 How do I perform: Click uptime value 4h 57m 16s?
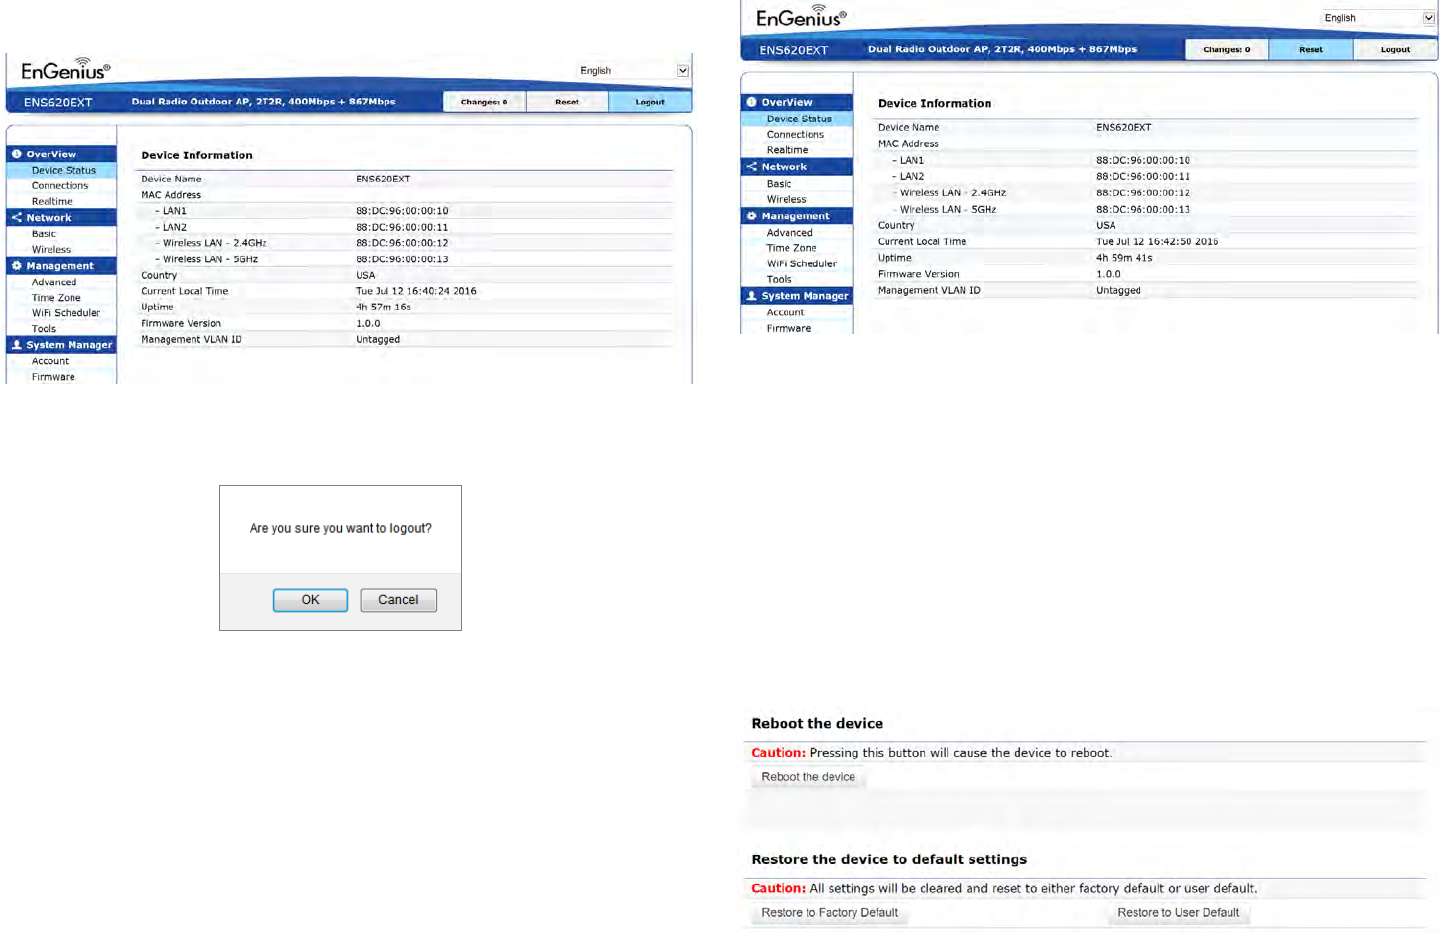(383, 307)
